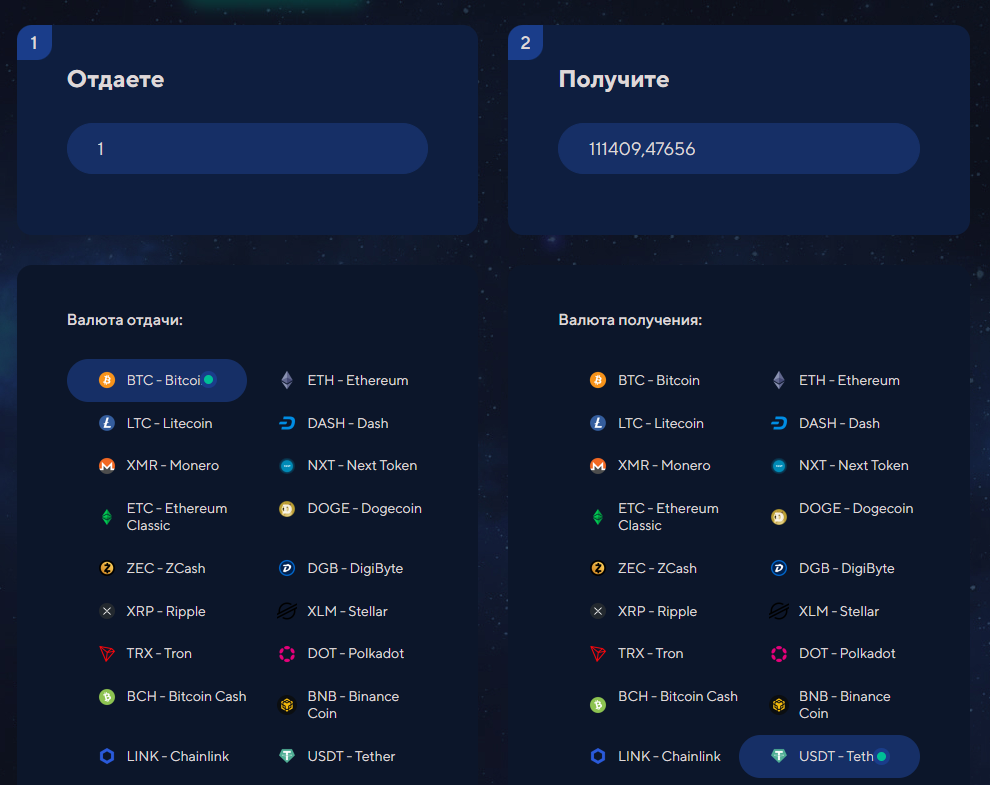Screen dimensions: 990x785
Task: Click the DigiByte icon under Валюта получения
Action: pos(778,568)
